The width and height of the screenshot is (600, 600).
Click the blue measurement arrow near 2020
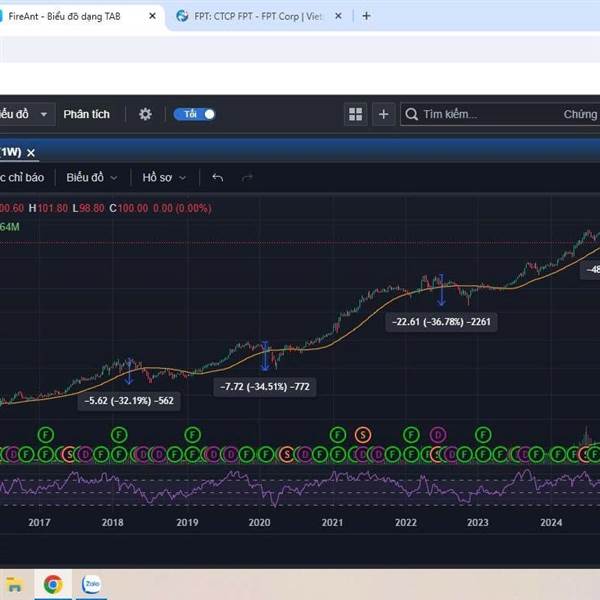pyautogui.click(x=265, y=356)
